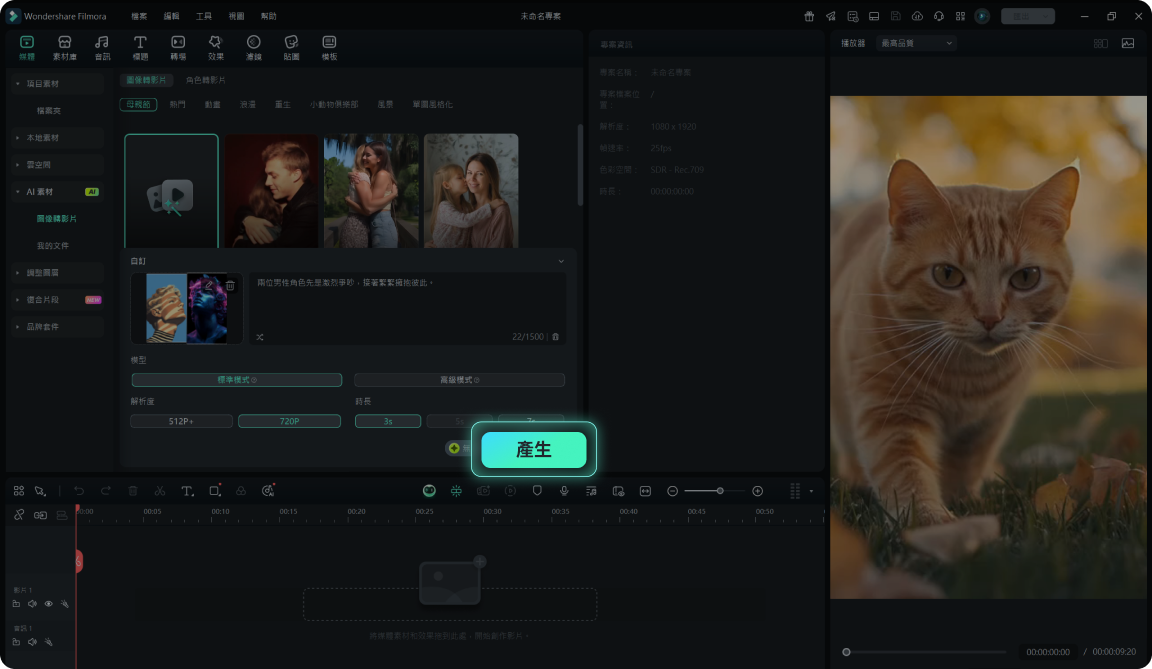Select the 母親節 category filter
The height and width of the screenshot is (669, 1152).
coord(138,104)
